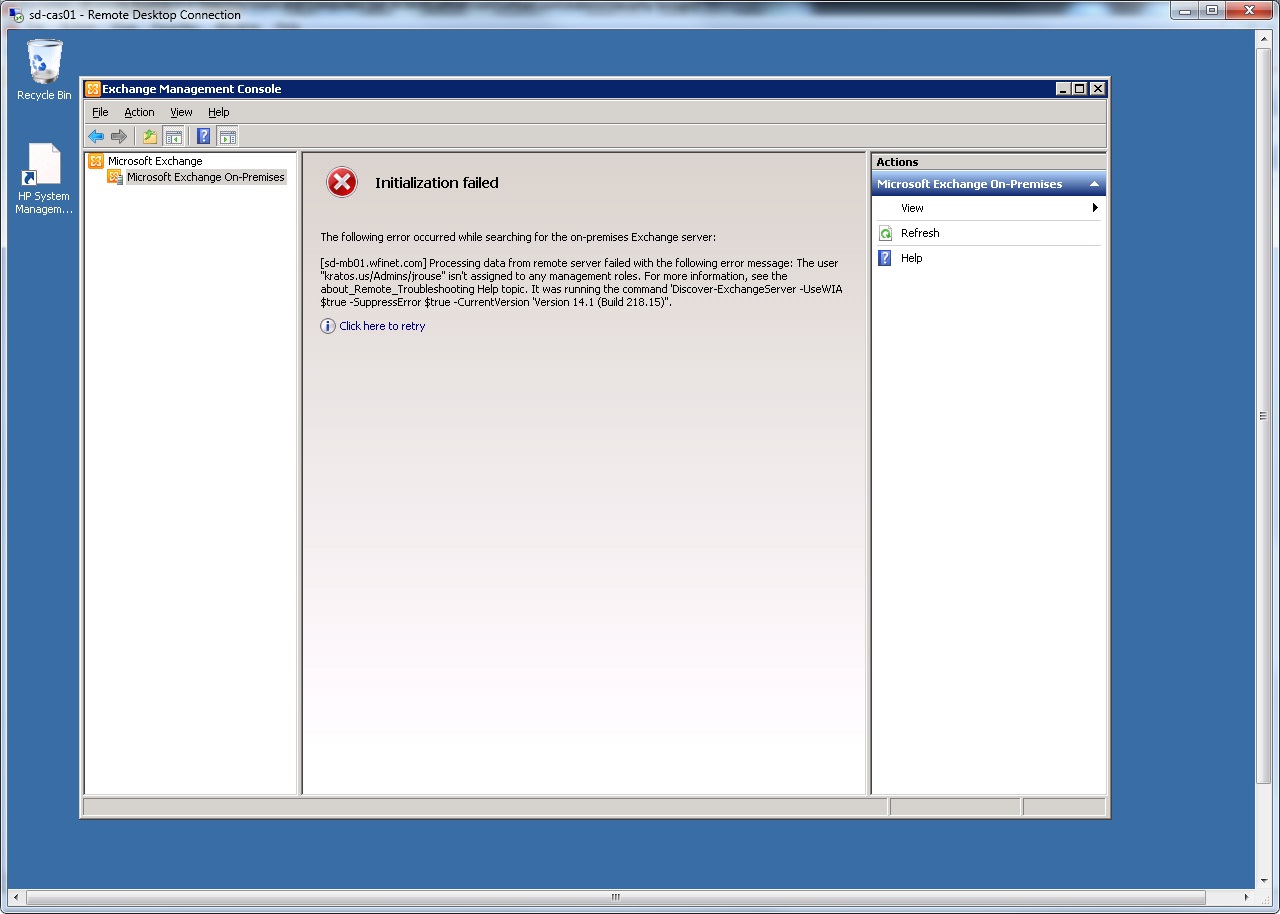
Task: Click the horizontal scrollbar left arrow
Action: tap(14, 897)
